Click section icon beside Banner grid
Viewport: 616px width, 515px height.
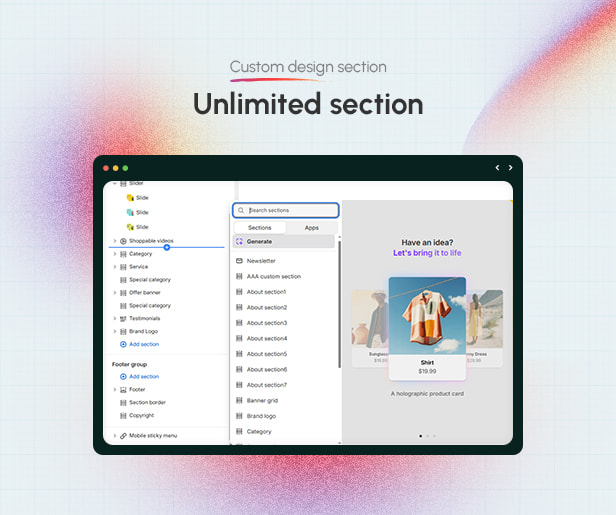click(x=239, y=400)
